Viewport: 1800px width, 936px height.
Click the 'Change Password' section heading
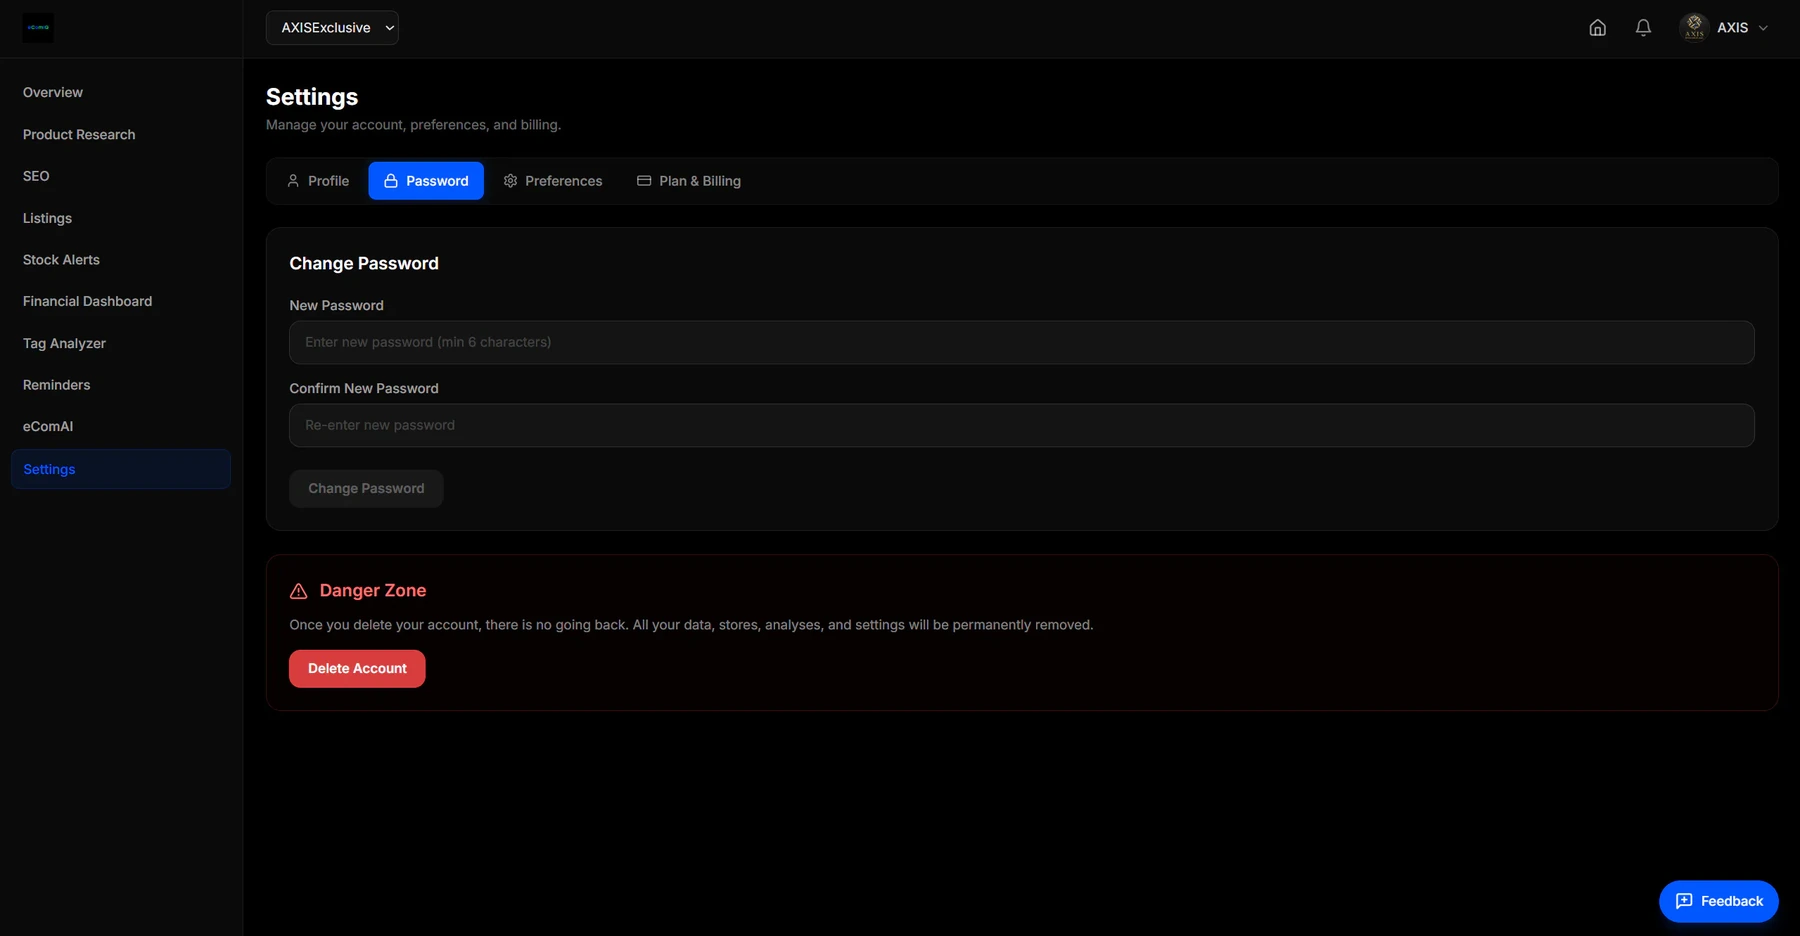click(364, 263)
